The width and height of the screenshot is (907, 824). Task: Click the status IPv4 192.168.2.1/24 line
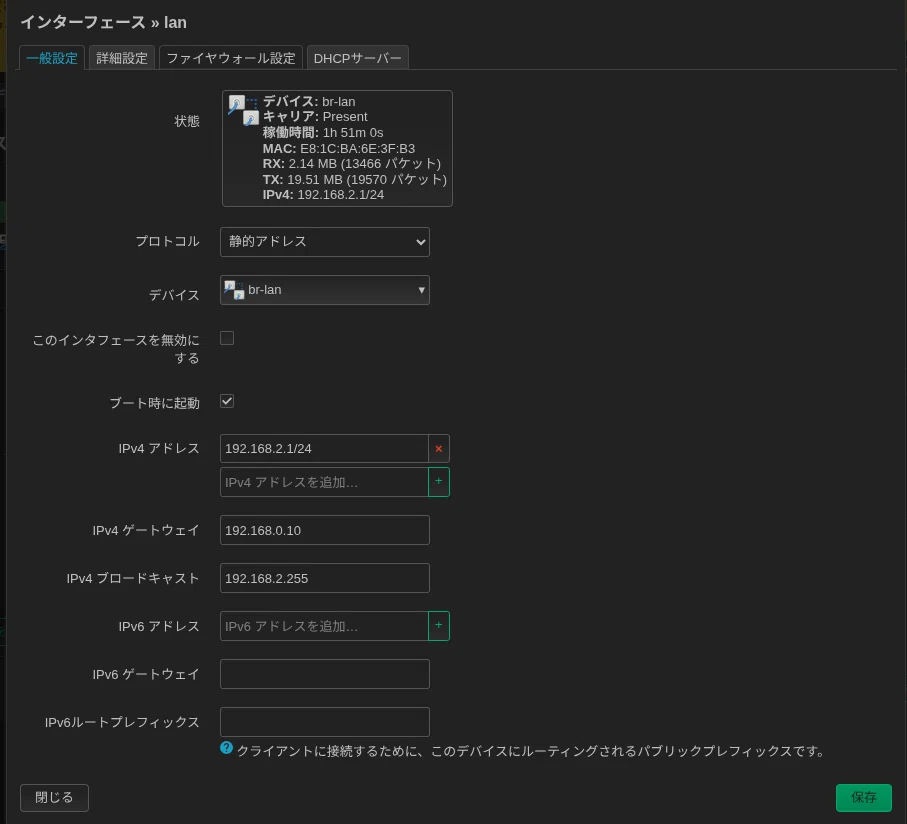tap(323, 195)
